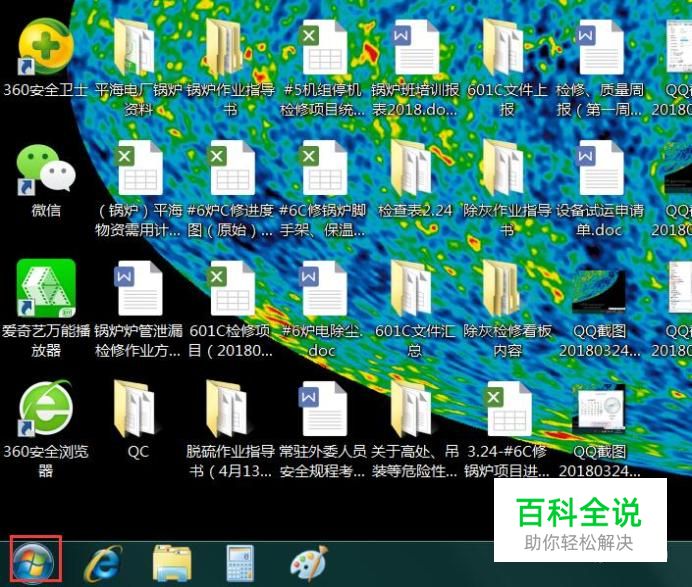The image size is (692, 587).
Task: Open the 除灰检修看板内容 folder
Action: (503, 289)
